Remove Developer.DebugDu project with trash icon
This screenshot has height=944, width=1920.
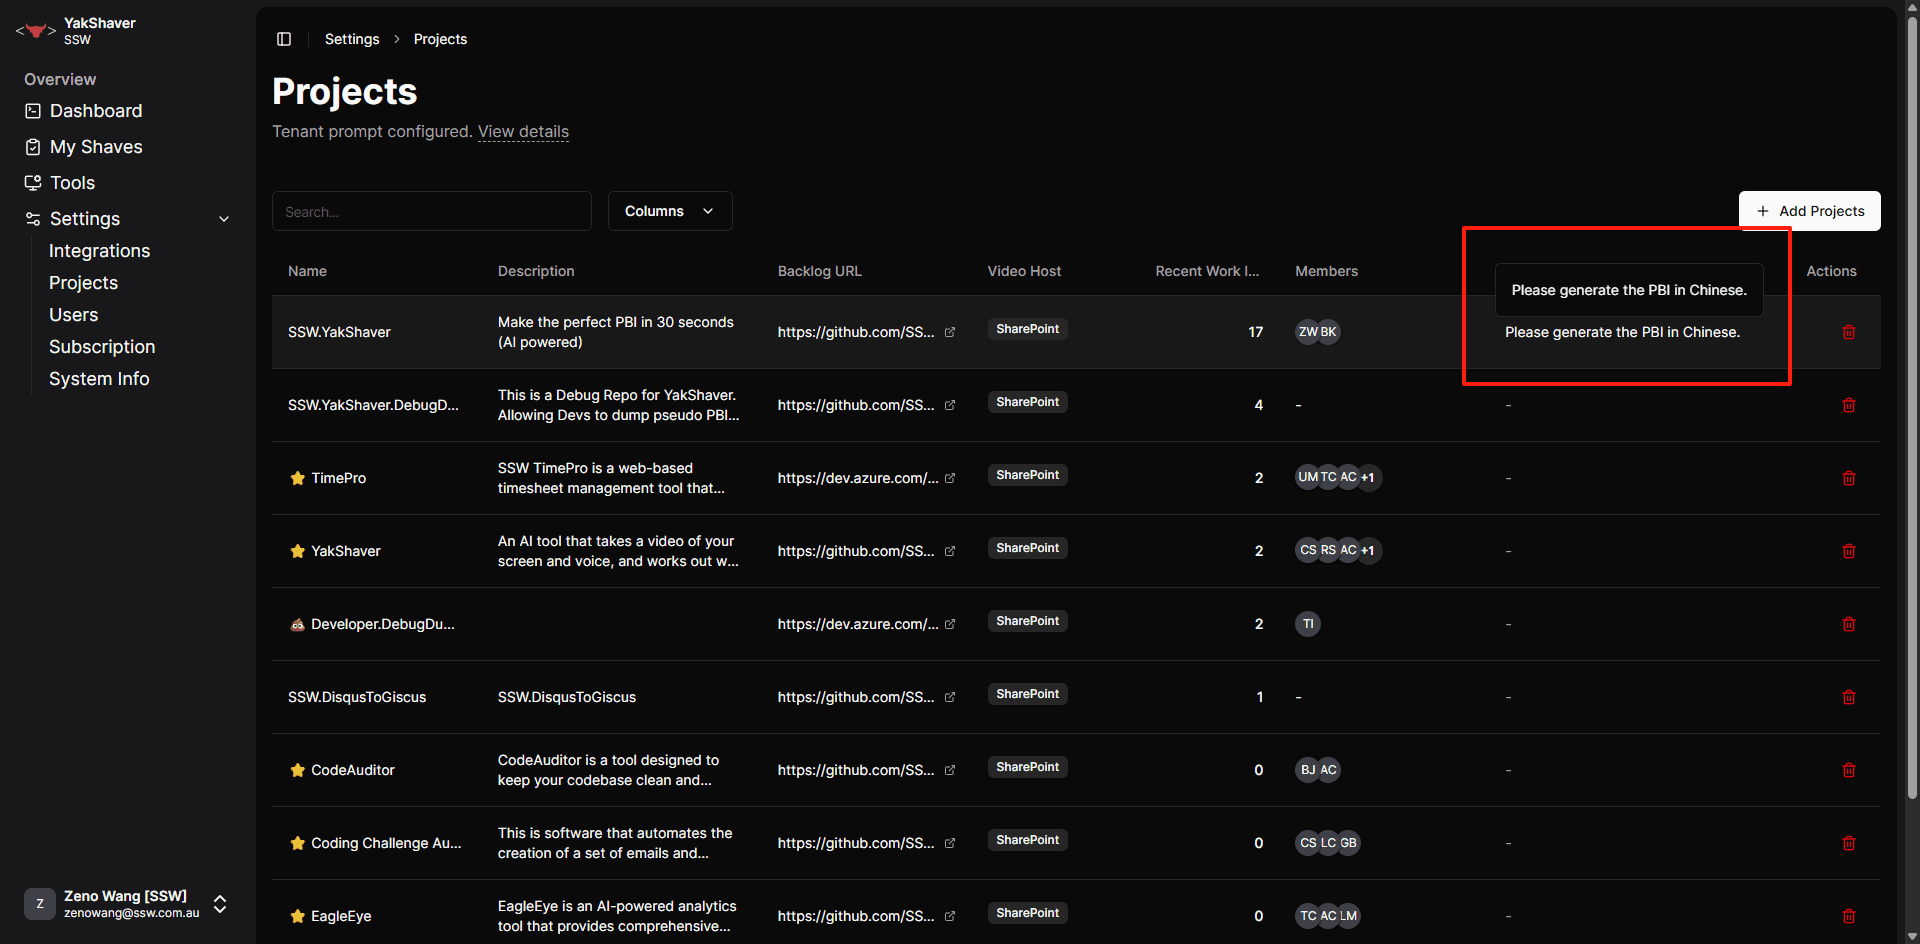[x=1848, y=624]
